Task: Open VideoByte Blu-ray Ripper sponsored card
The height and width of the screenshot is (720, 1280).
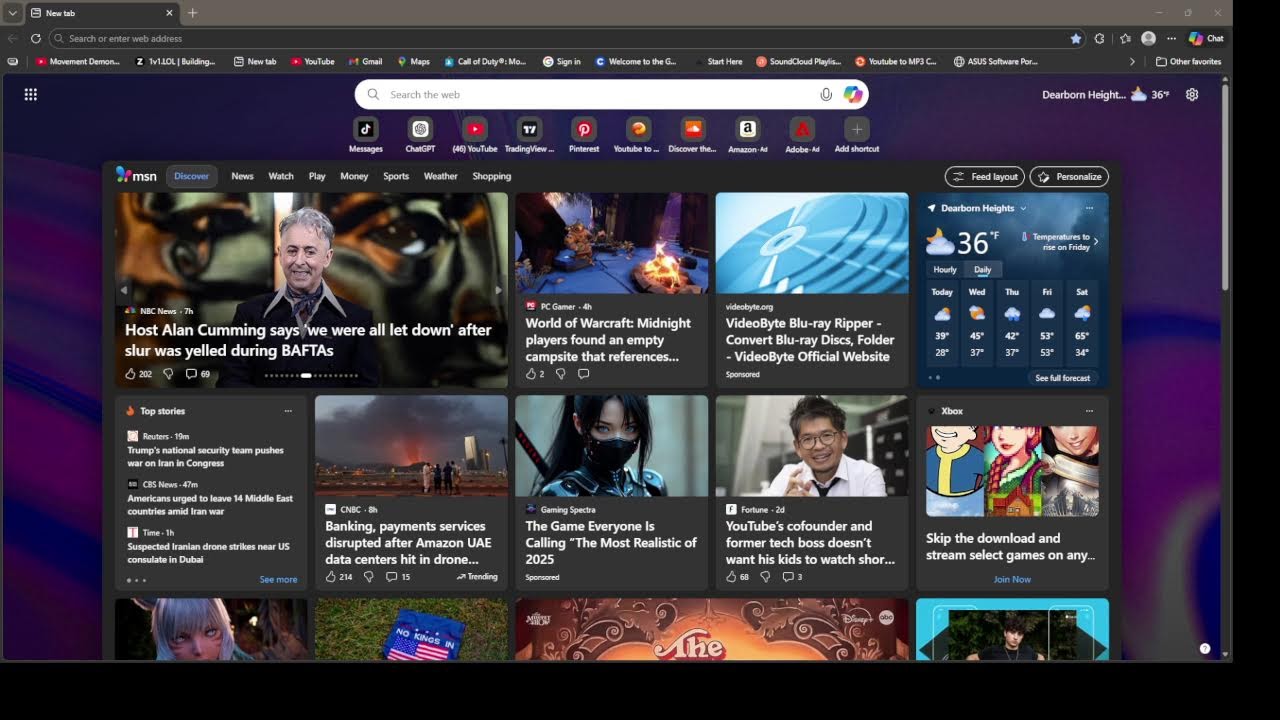Action: coord(812,288)
